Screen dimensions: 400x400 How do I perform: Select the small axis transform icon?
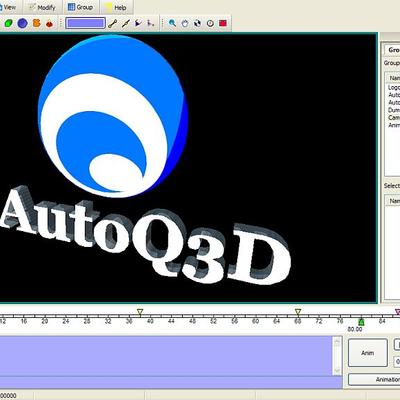[151, 23]
